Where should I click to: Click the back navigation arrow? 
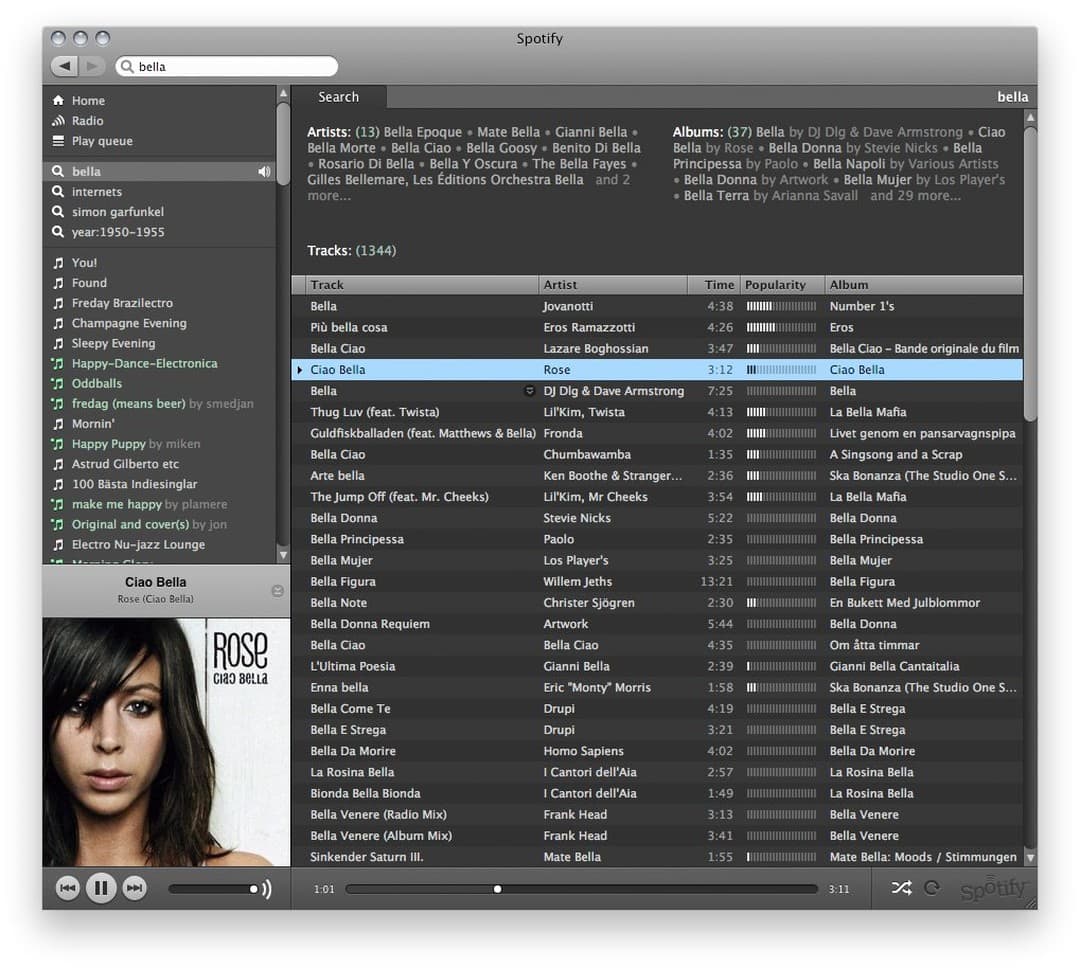[67, 66]
